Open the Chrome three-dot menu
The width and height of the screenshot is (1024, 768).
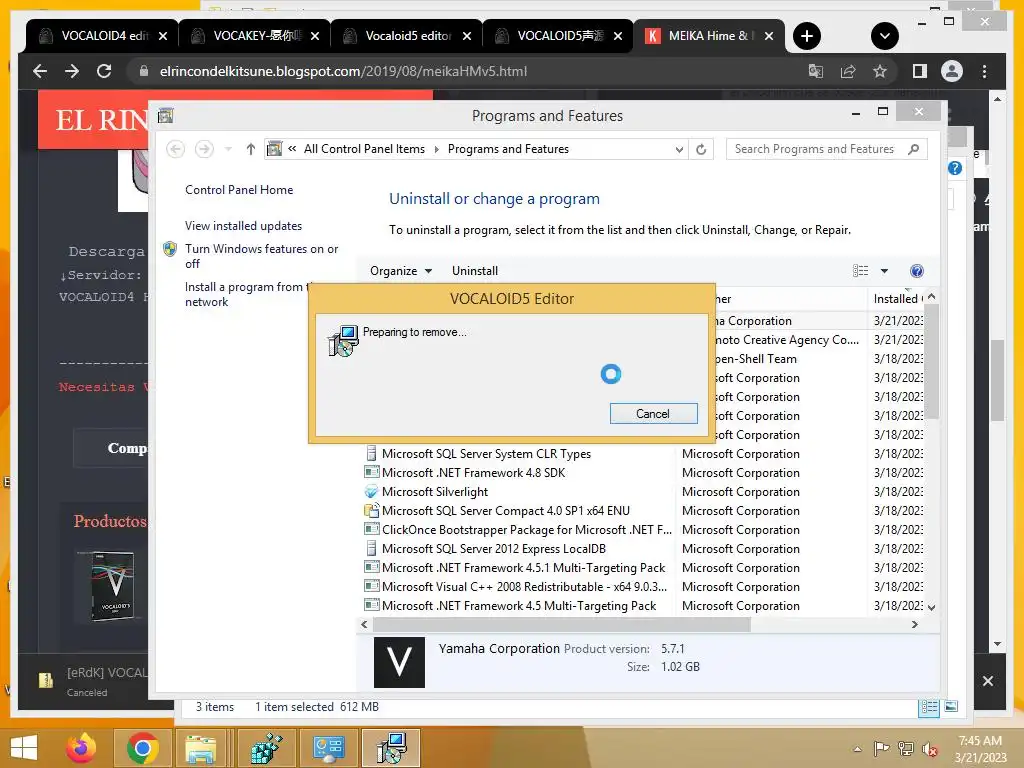984,71
